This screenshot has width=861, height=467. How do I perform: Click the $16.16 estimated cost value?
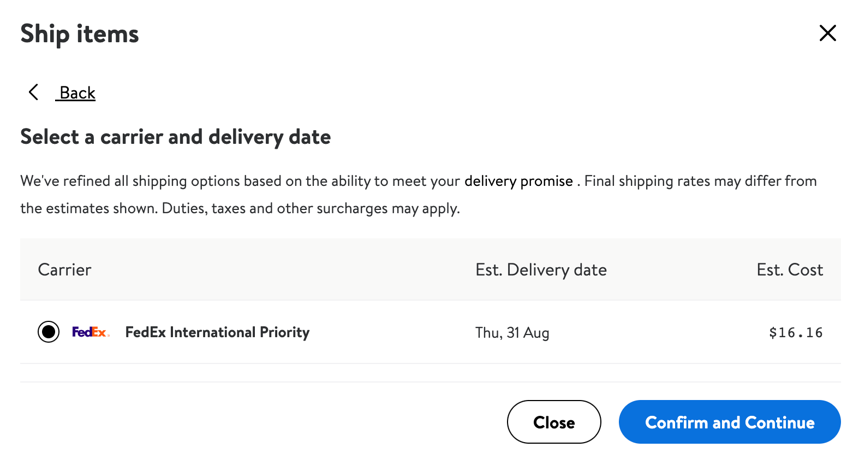pyautogui.click(x=796, y=332)
